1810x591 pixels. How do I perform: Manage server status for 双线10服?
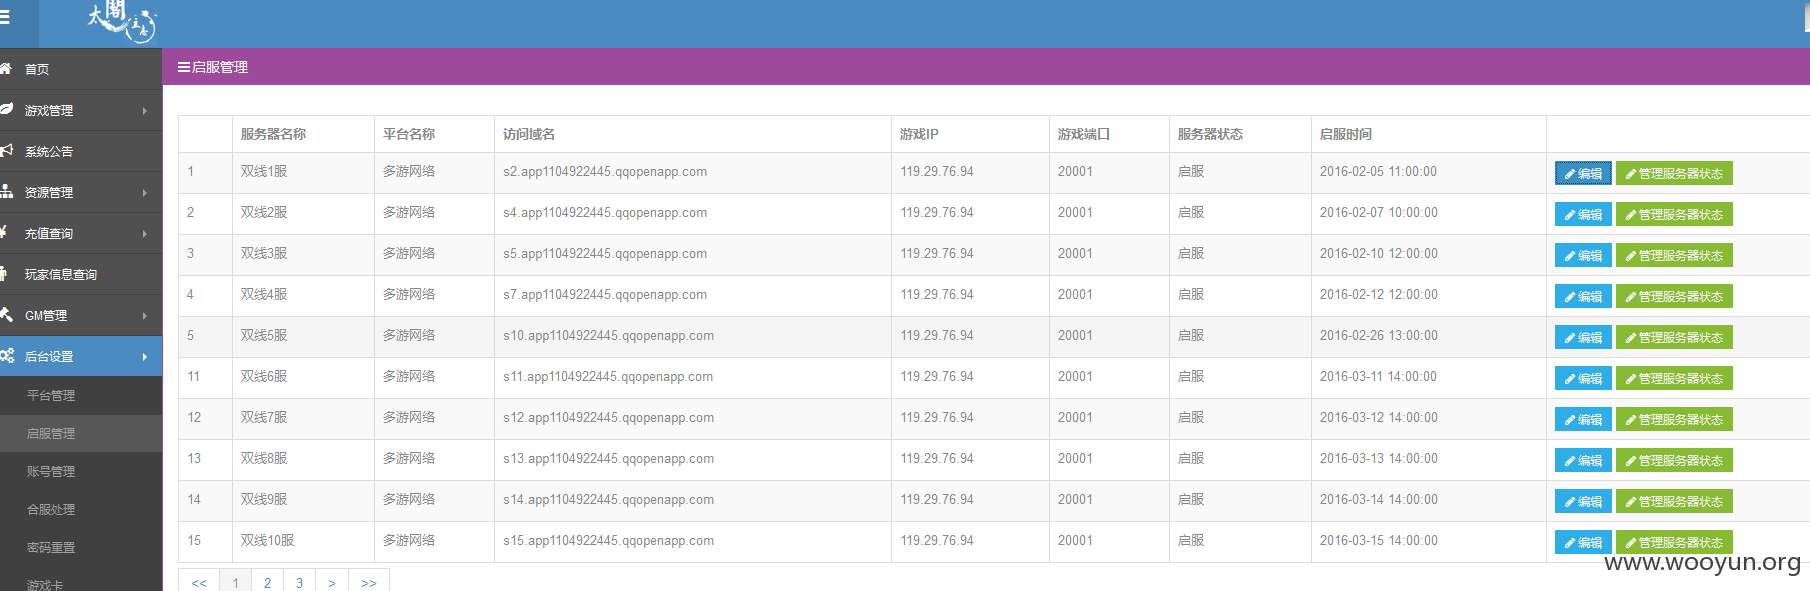(1674, 542)
